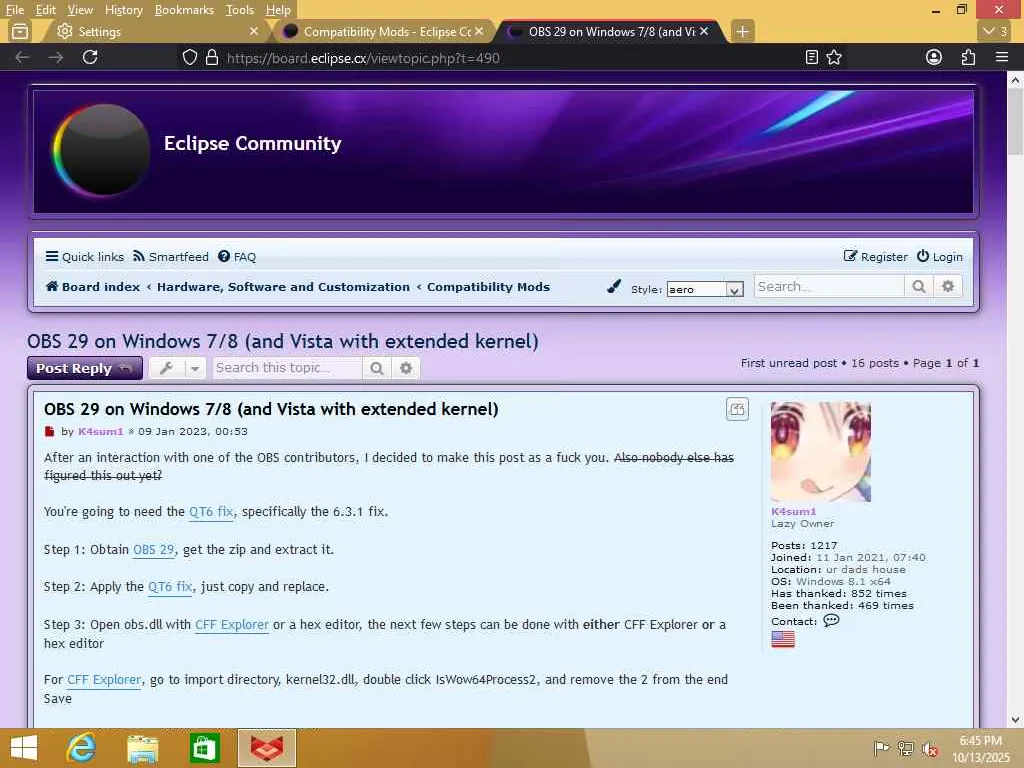Open the FAQ link

[x=237, y=257]
